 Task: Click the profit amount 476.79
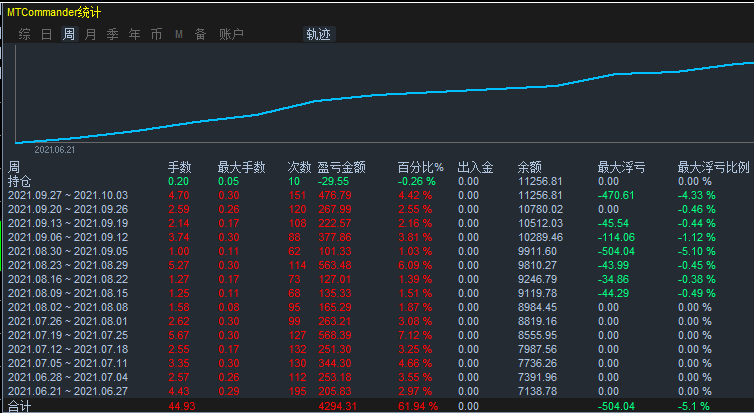coord(335,195)
